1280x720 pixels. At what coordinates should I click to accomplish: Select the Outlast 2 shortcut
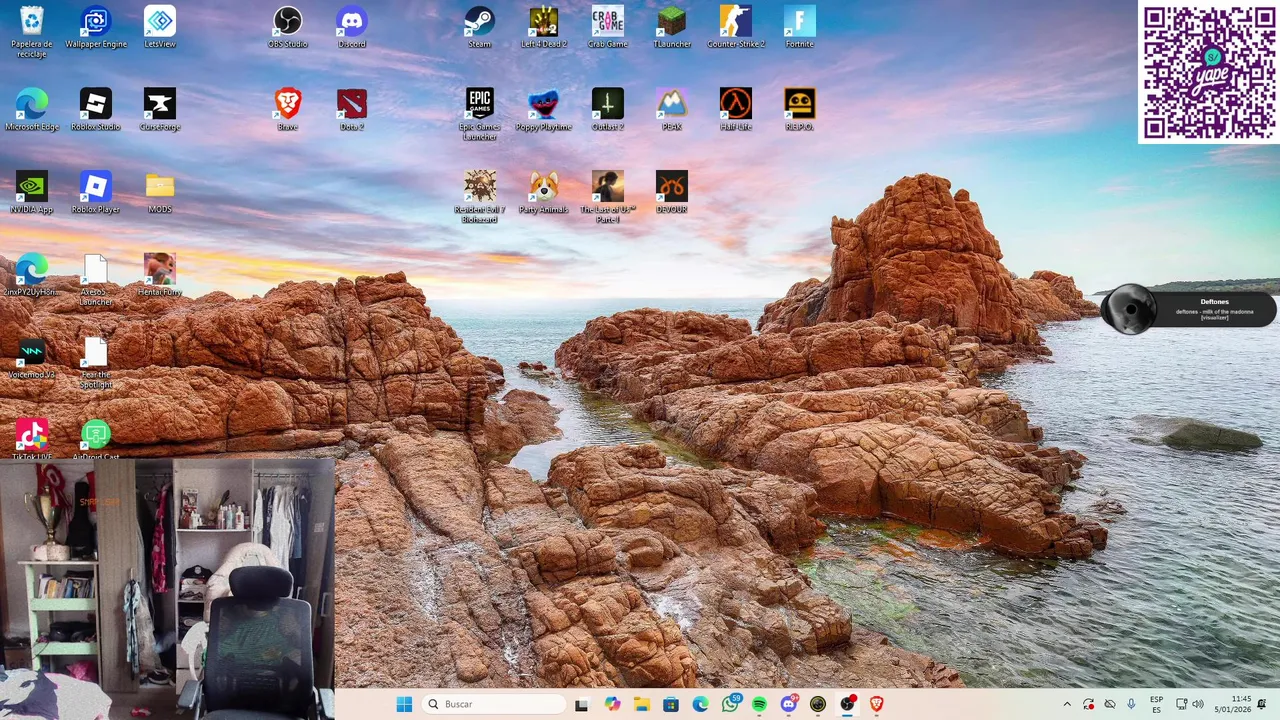pyautogui.click(x=608, y=110)
